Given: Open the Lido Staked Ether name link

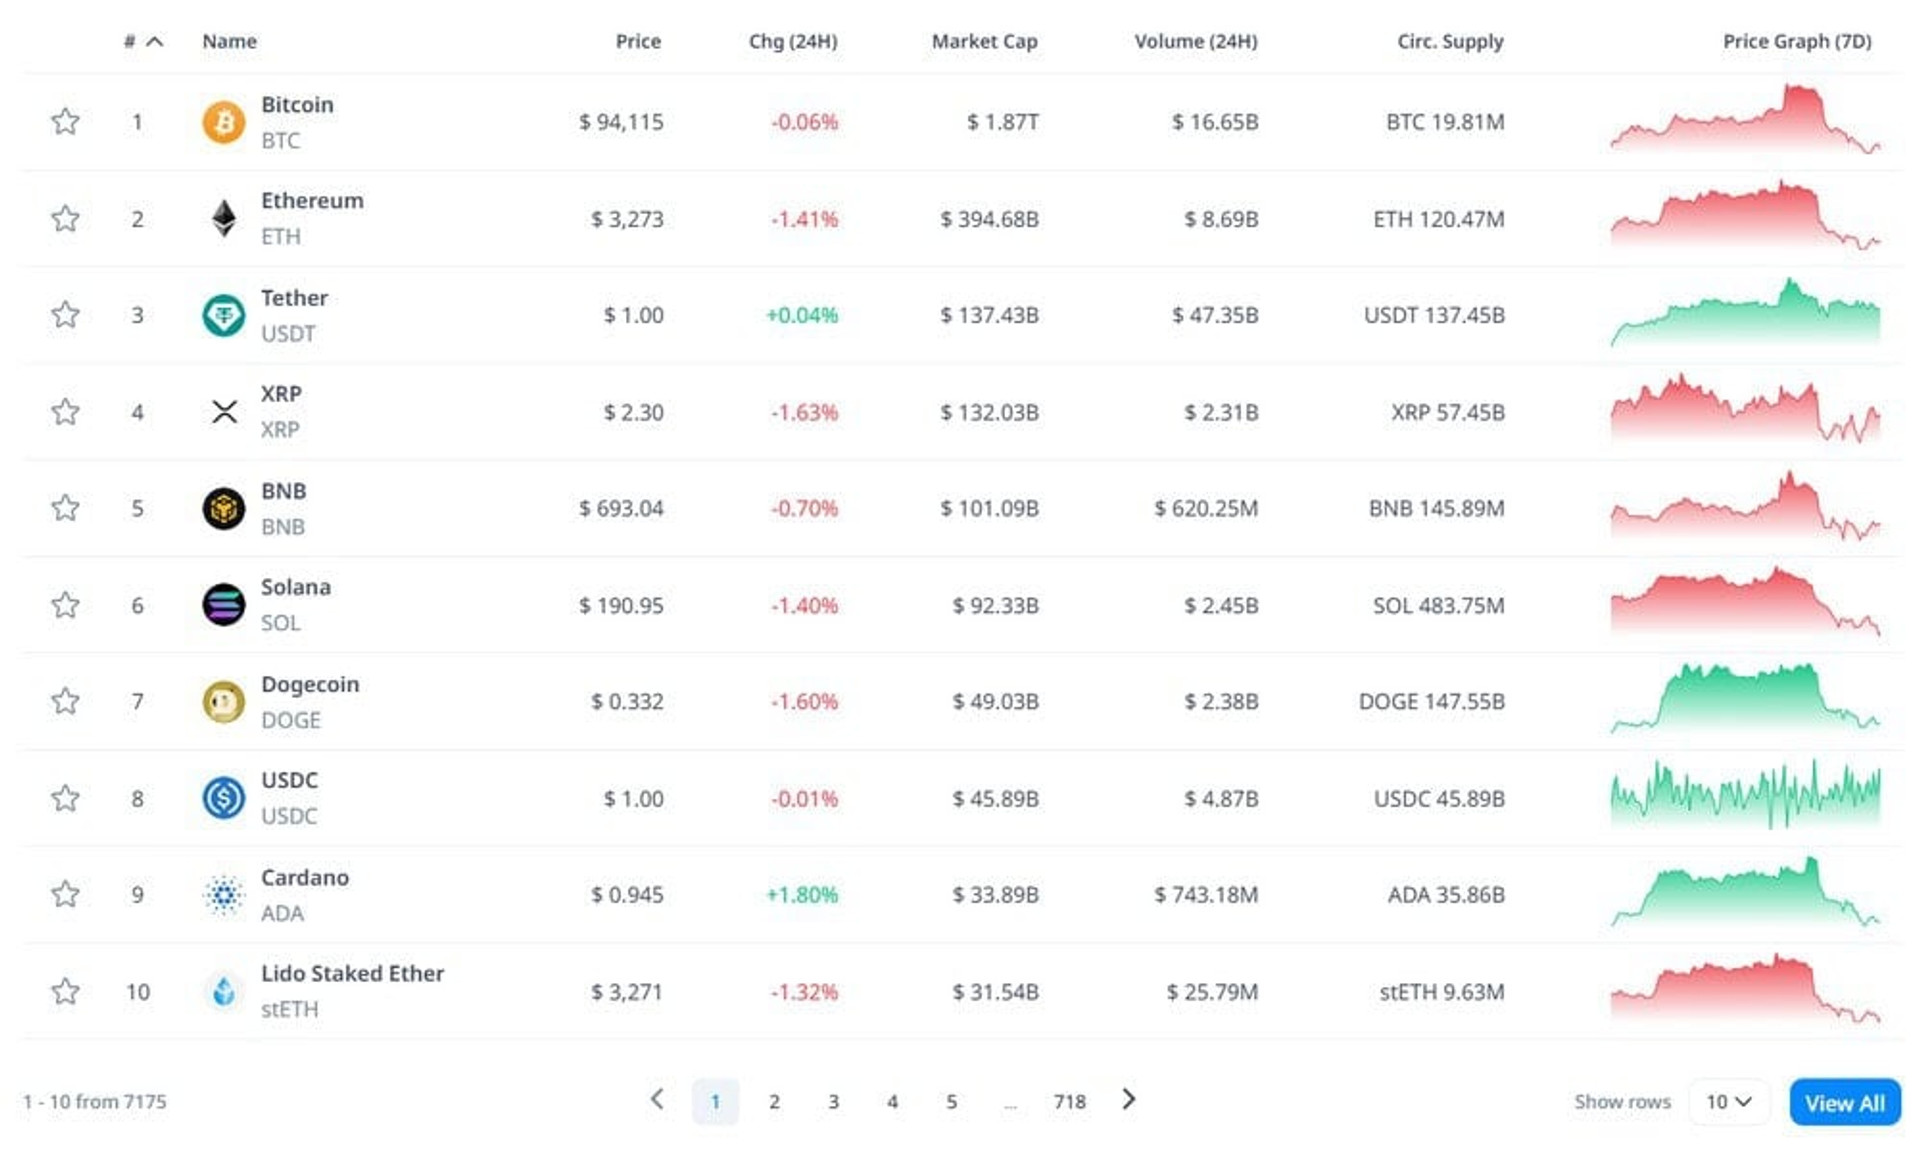Looking at the screenshot, I should tap(352, 973).
